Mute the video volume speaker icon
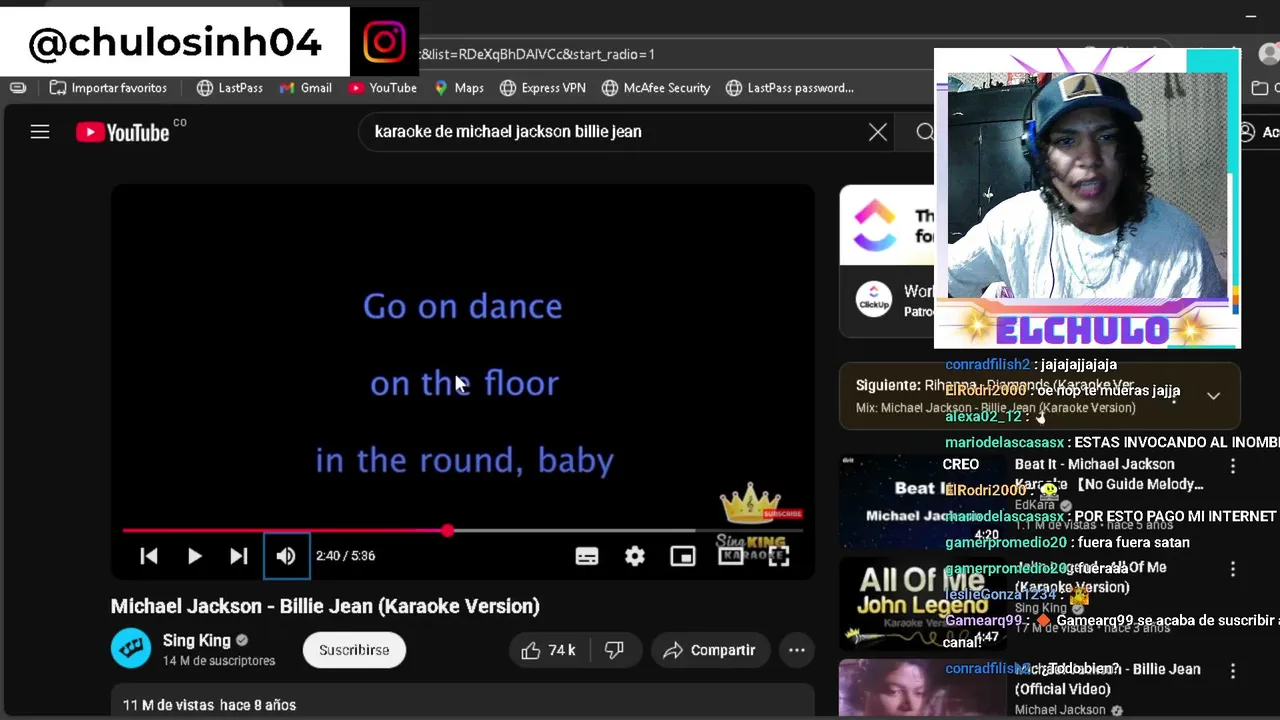Viewport: 1280px width, 720px height. tap(286, 556)
